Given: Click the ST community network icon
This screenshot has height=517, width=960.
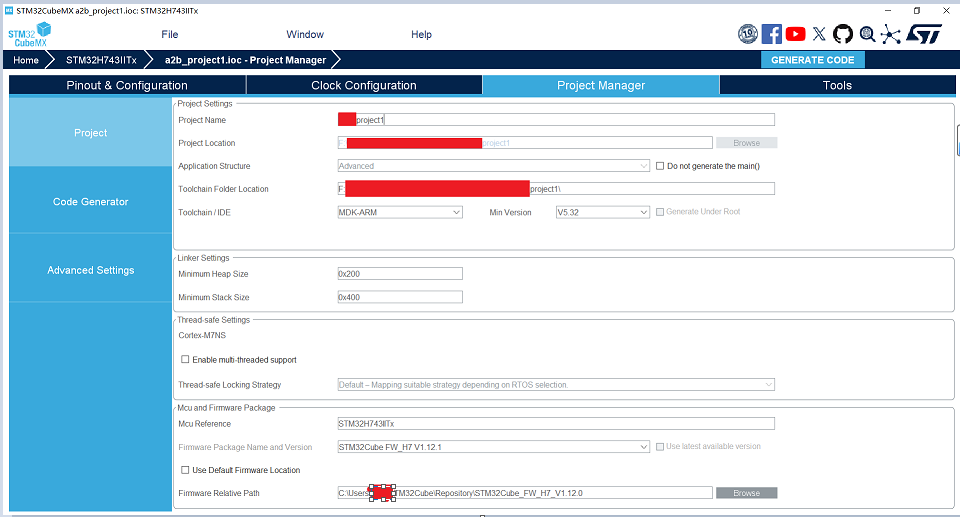Looking at the screenshot, I should coord(891,34).
